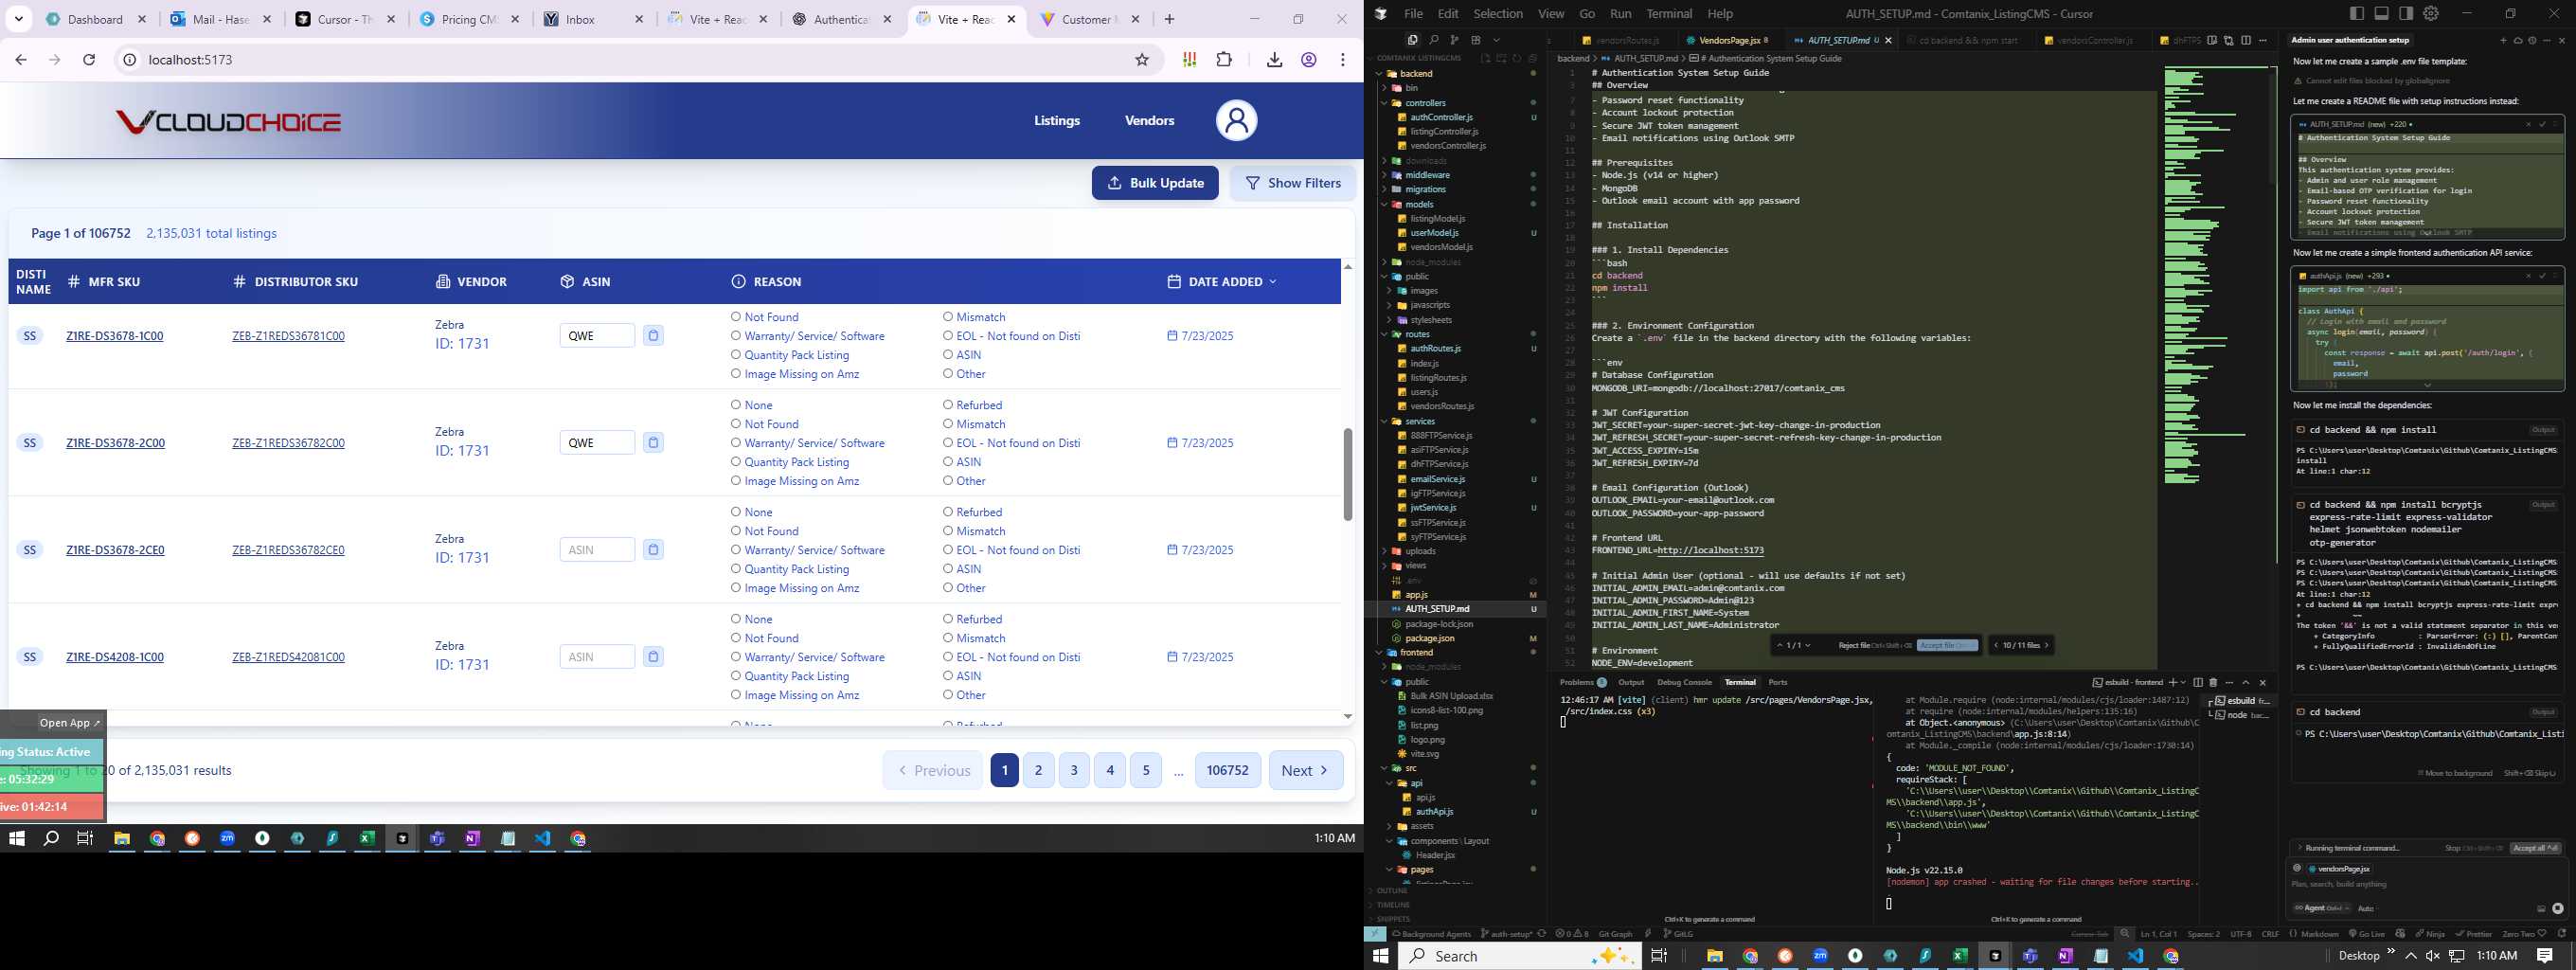Viewport: 2576px width, 970px height.
Task: Open Chrome extensions puzzle icon
Action: click(x=1224, y=60)
